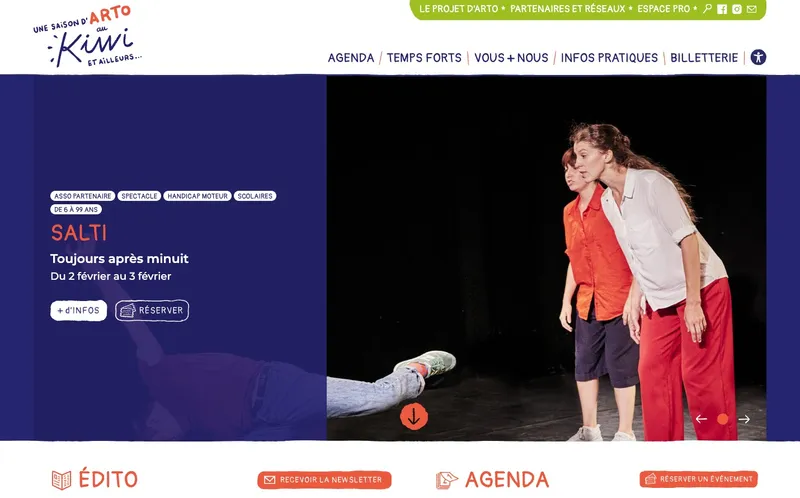Open Espace Pro link
This screenshot has width=800, height=498.
(x=663, y=9)
